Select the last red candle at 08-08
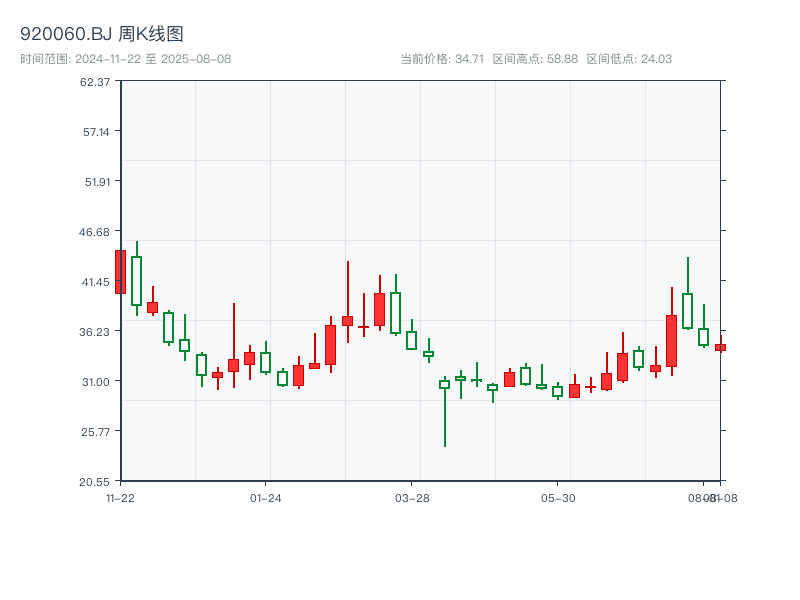This screenshot has width=800, height=600. pos(720,347)
